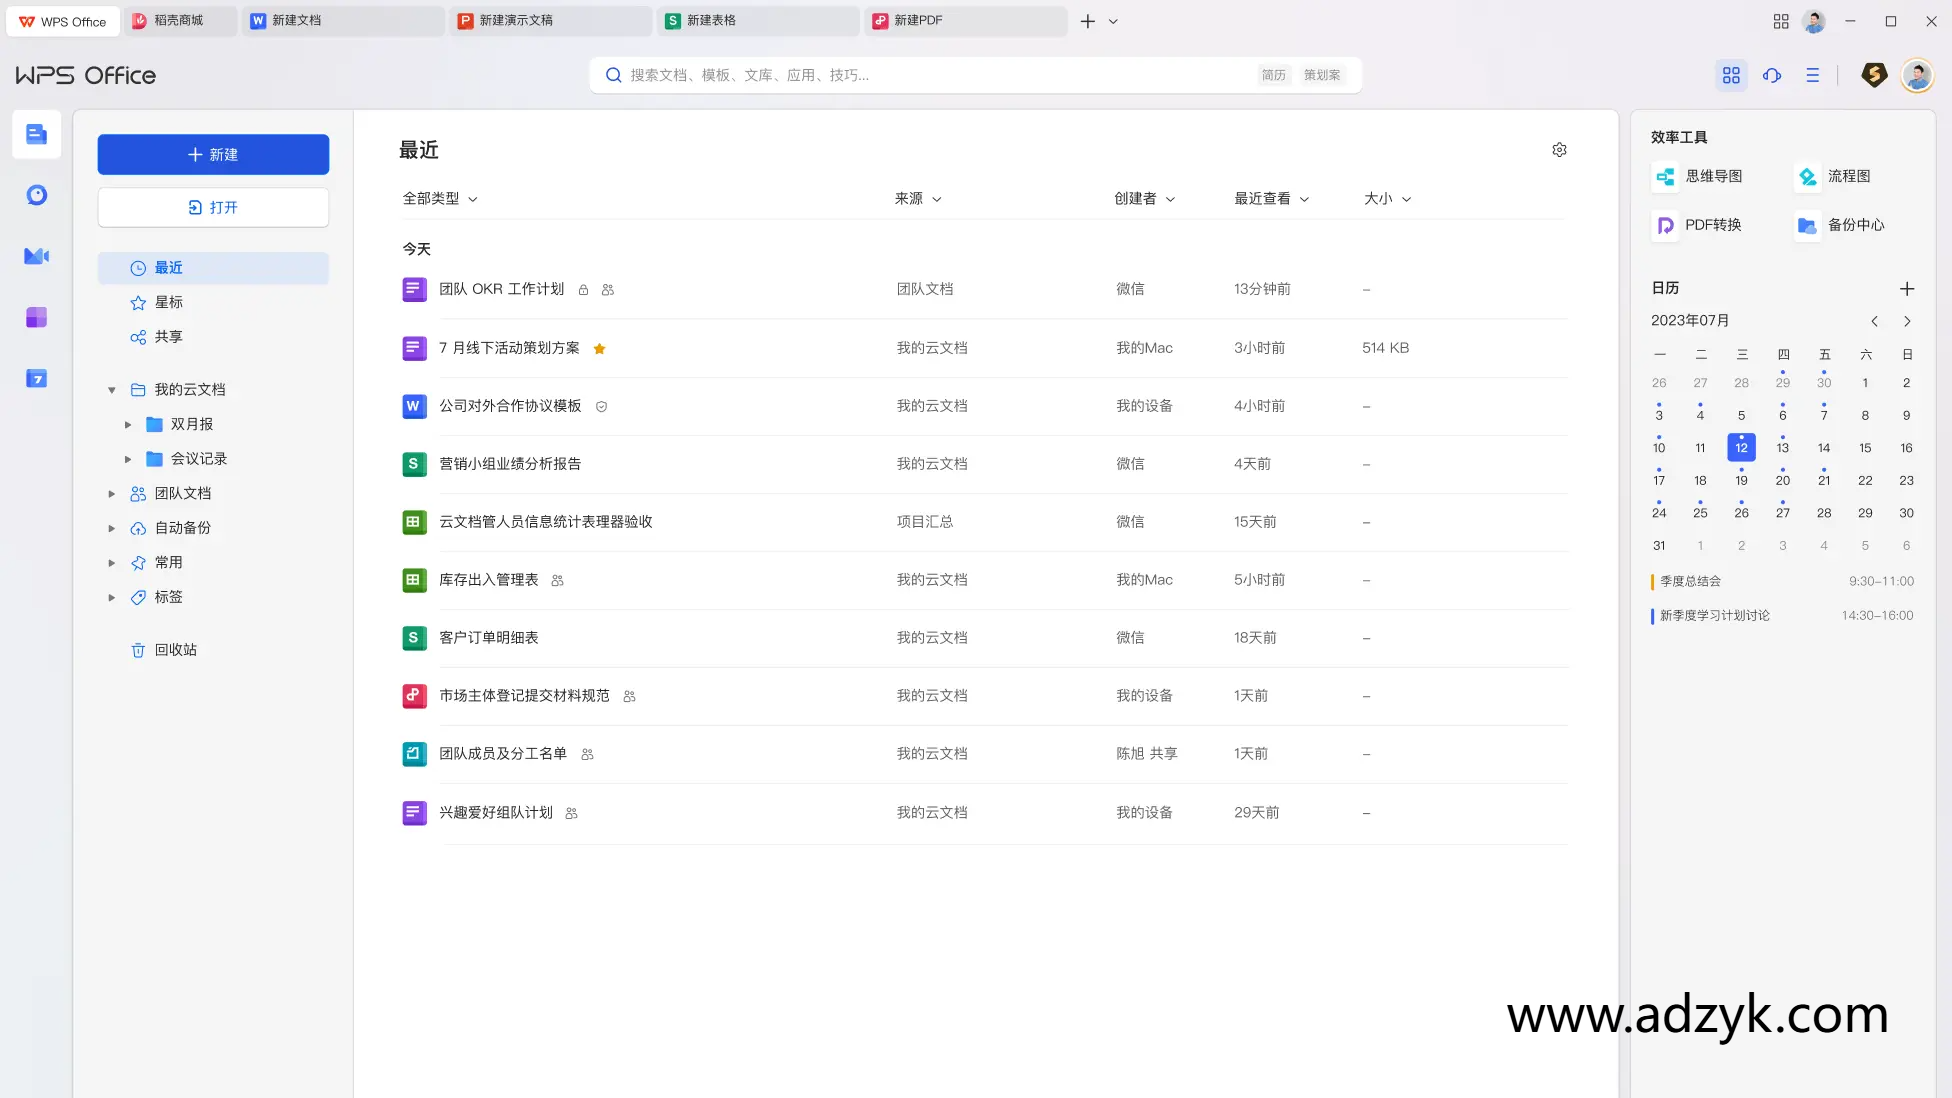1952x1098 pixels.
Task: Open the 全部类型 filter dropdown
Action: 438,198
